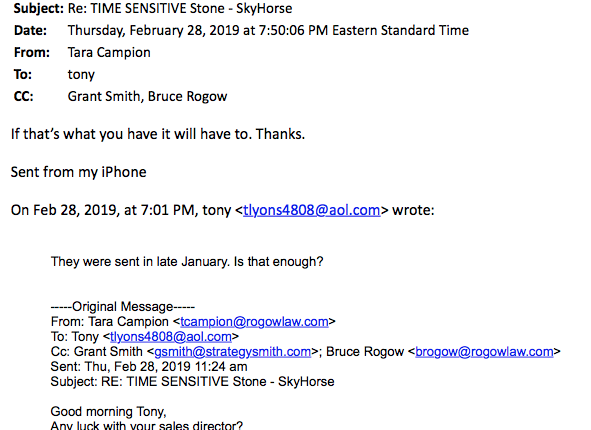Viewport: 591px width, 430px height.
Task: Click 'They were sent in late January' text
Action: pyautogui.click(x=187, y=262)
